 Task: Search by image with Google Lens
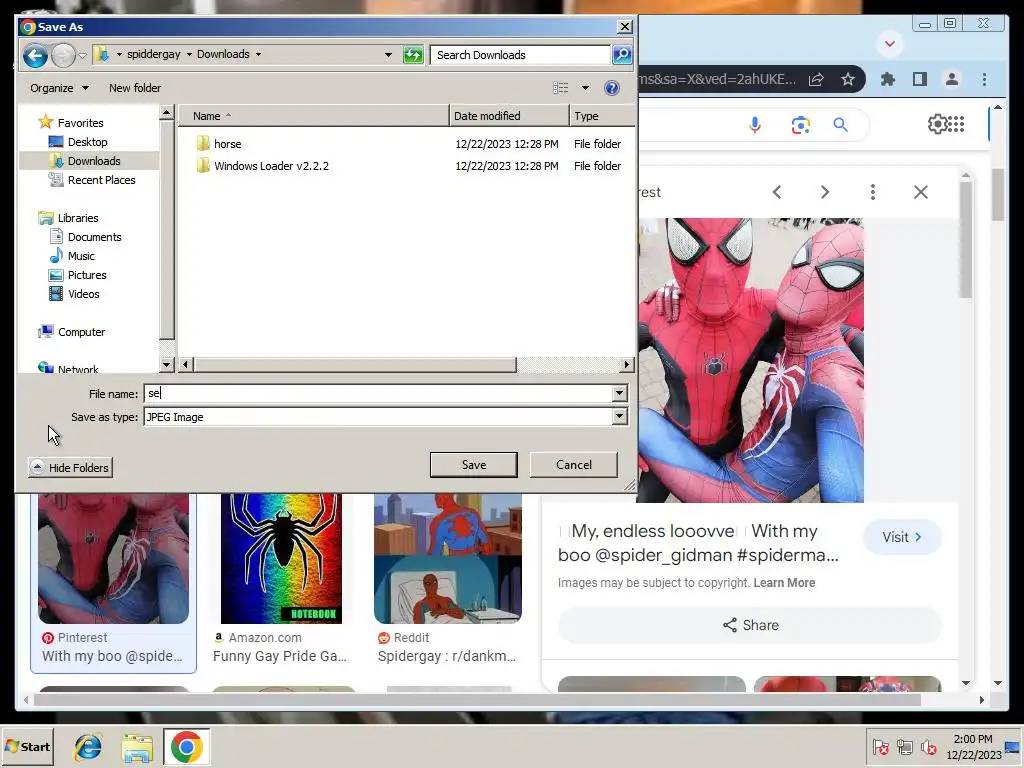click(x=800, y=124)
